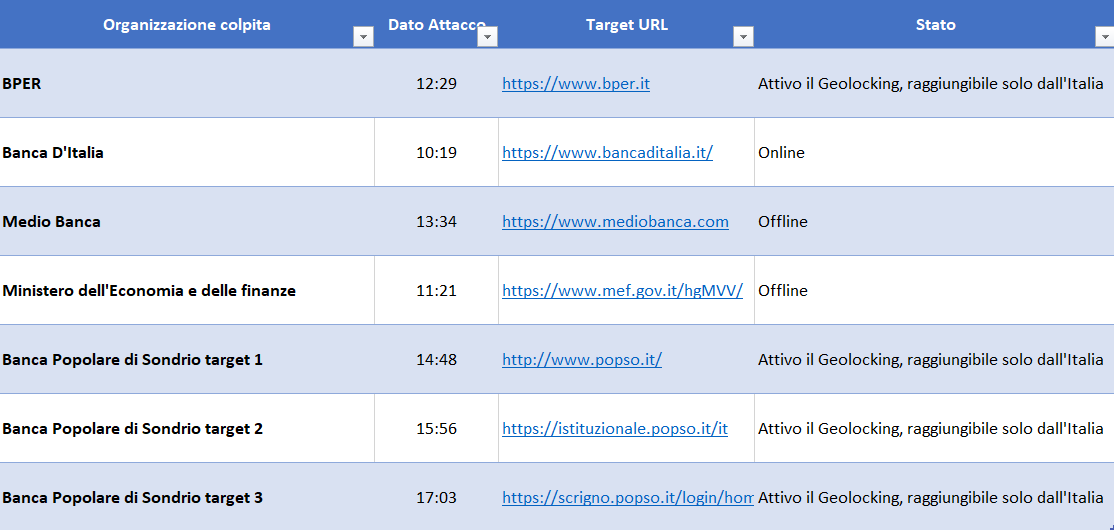1114x530 pixels.
Task: Select the 12:29 attack time cell
Action: pos(436,84)
